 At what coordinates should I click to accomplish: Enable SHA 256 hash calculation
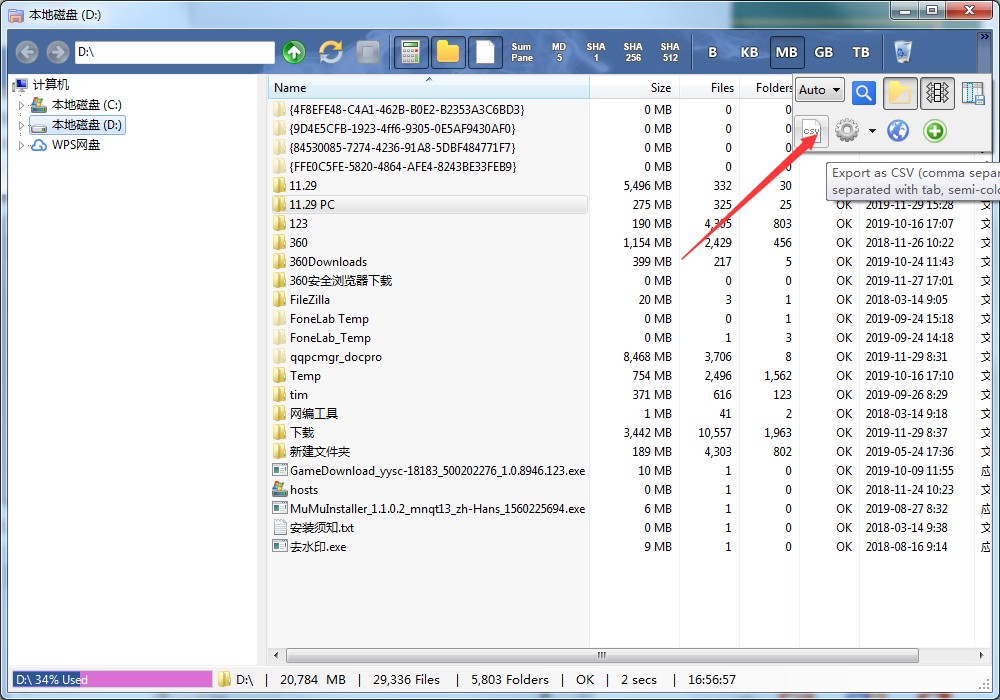pyautogui.click(x=633, y=52)
